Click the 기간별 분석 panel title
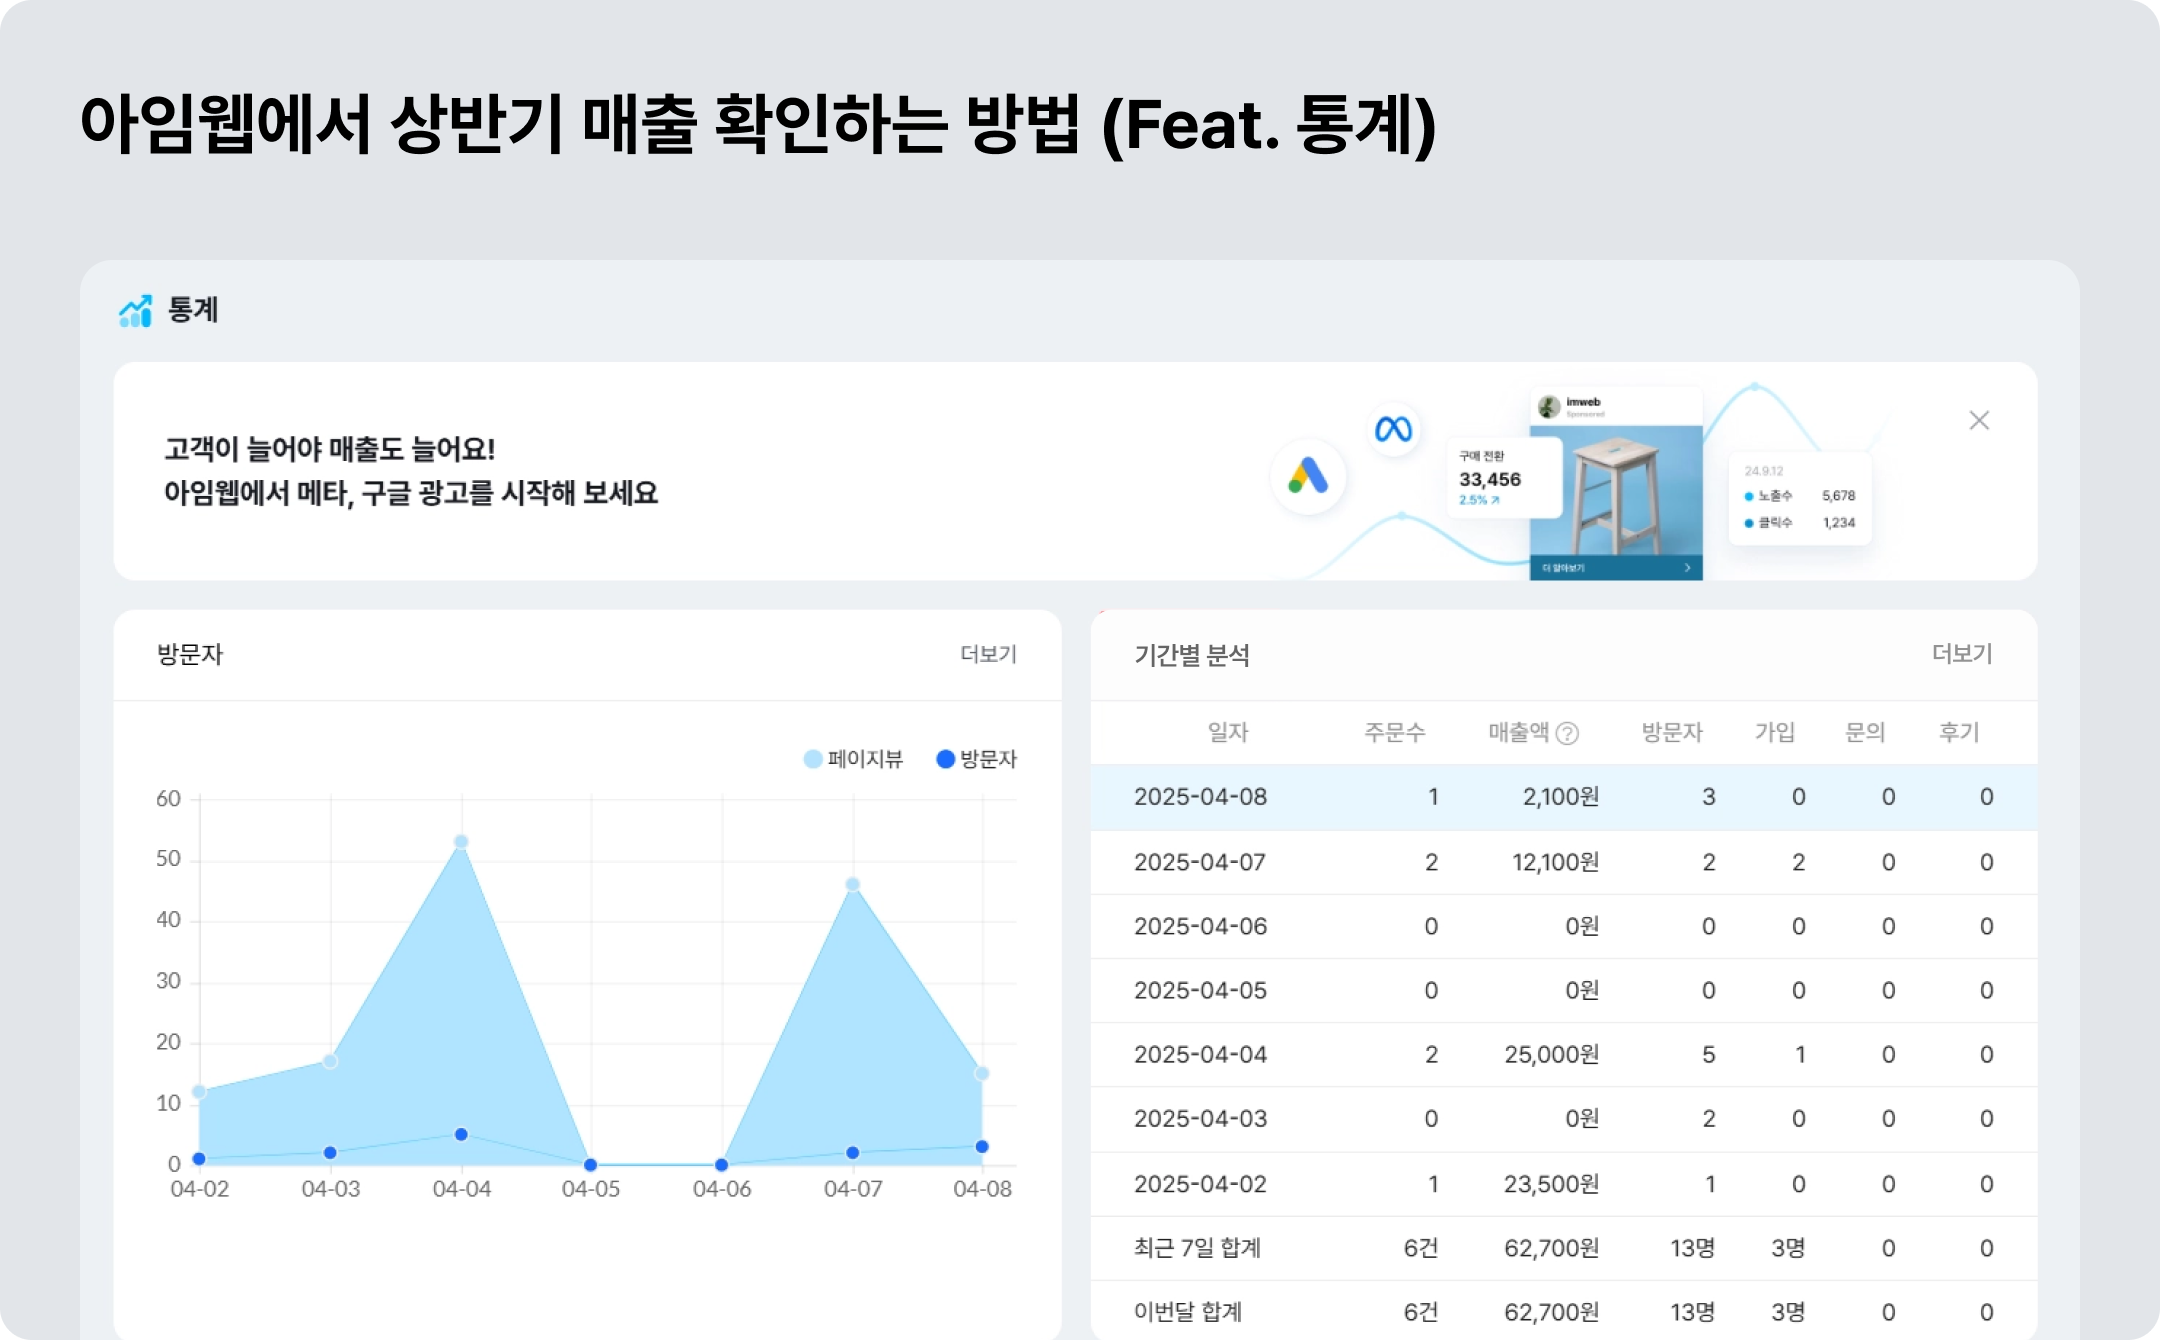This screenshot has width=2160, height=1340. tap(1192, 655)
